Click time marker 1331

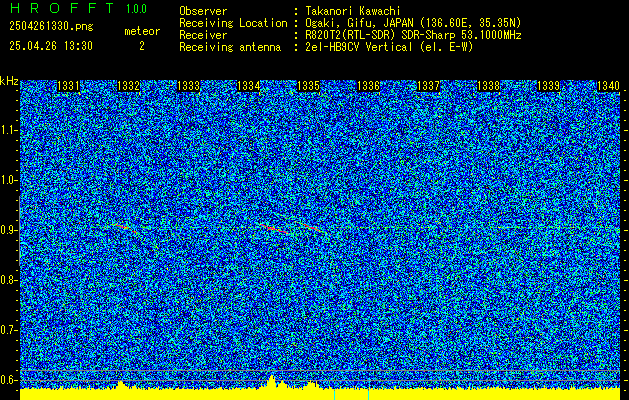[68, 86]
